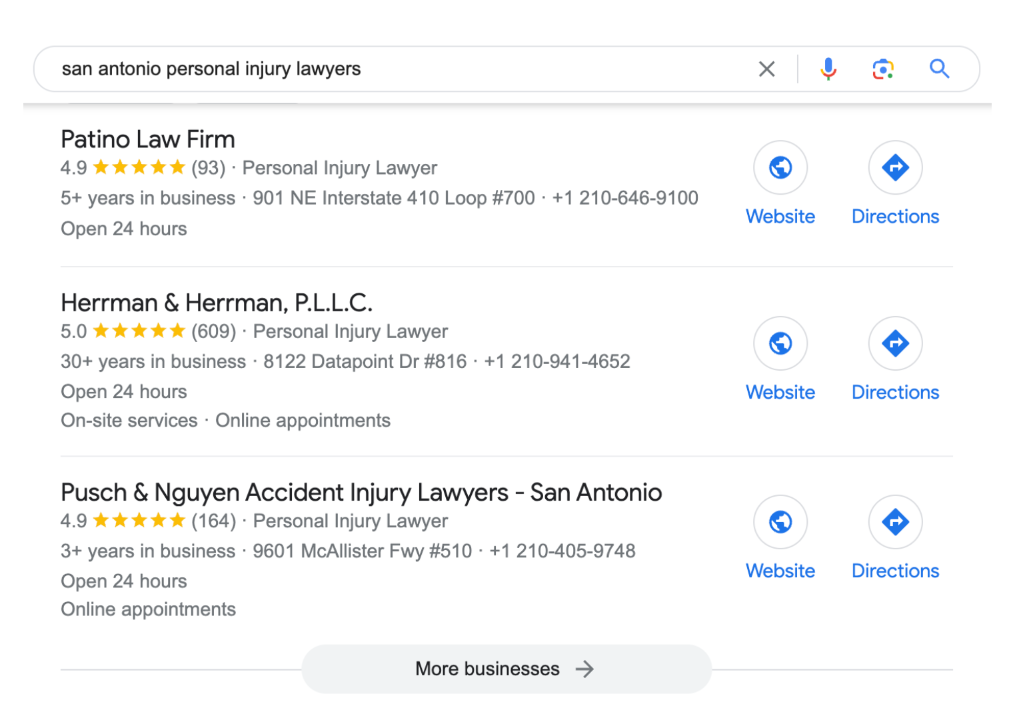Click Website label for Herrman & Herrman

tap(780, 392)
